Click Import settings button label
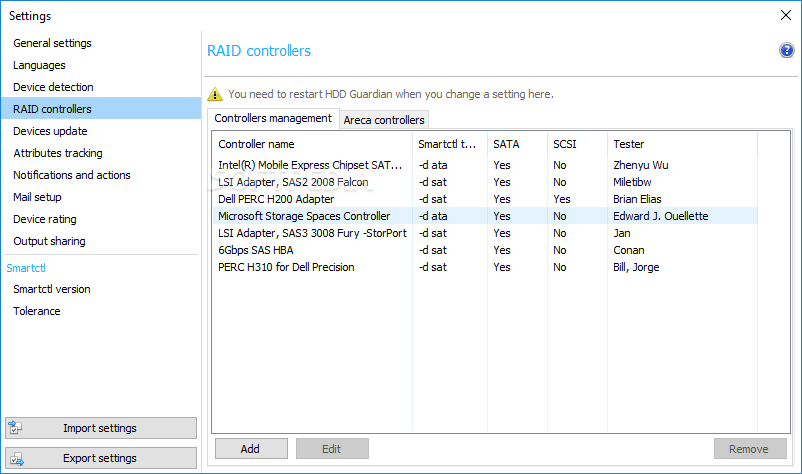 tap(100, 428)
